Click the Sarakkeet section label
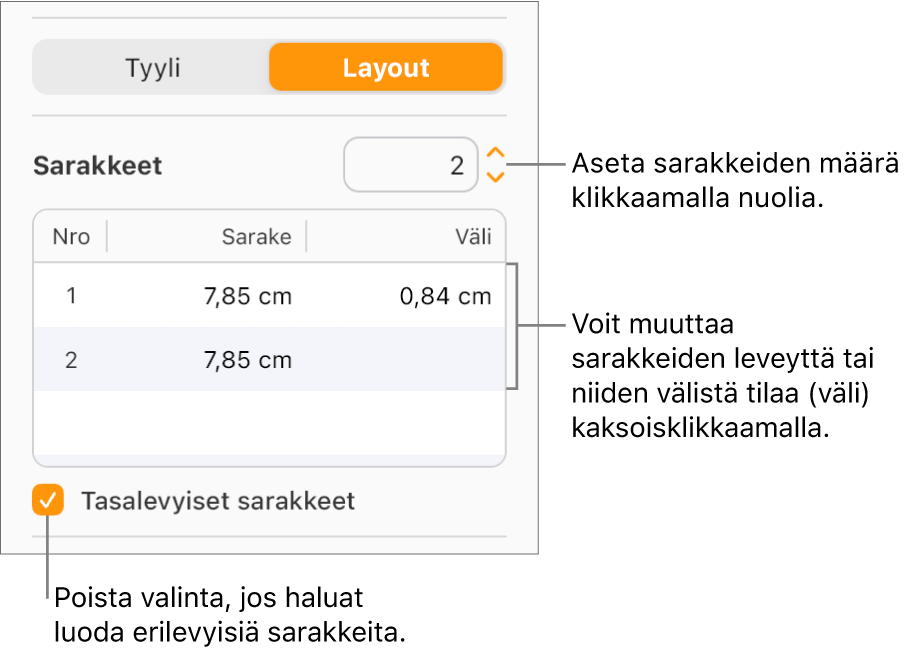Screen dimensions: 912x657 pos(97,165)
